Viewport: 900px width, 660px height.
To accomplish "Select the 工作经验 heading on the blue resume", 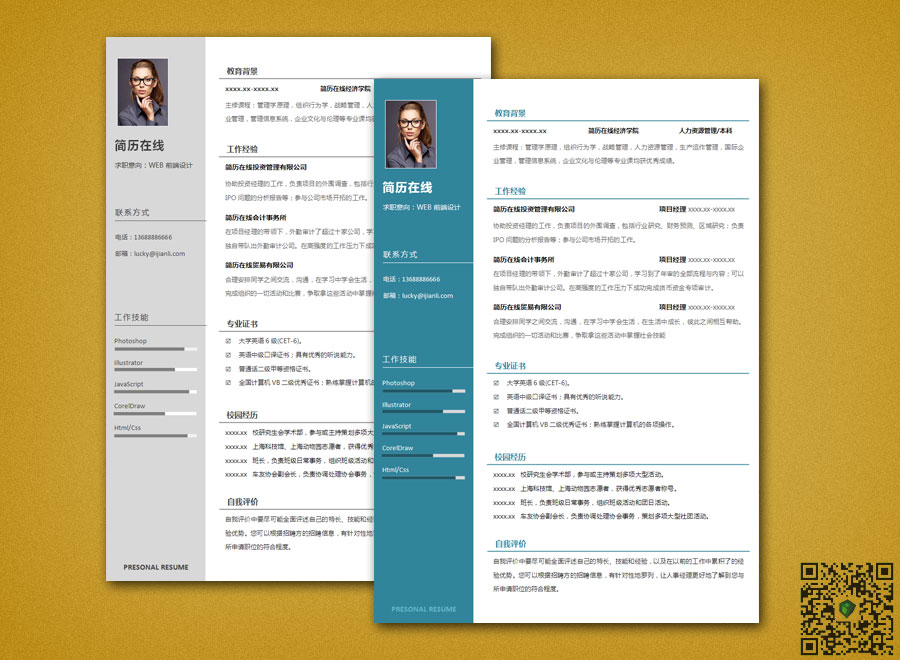I will [510, 191].
